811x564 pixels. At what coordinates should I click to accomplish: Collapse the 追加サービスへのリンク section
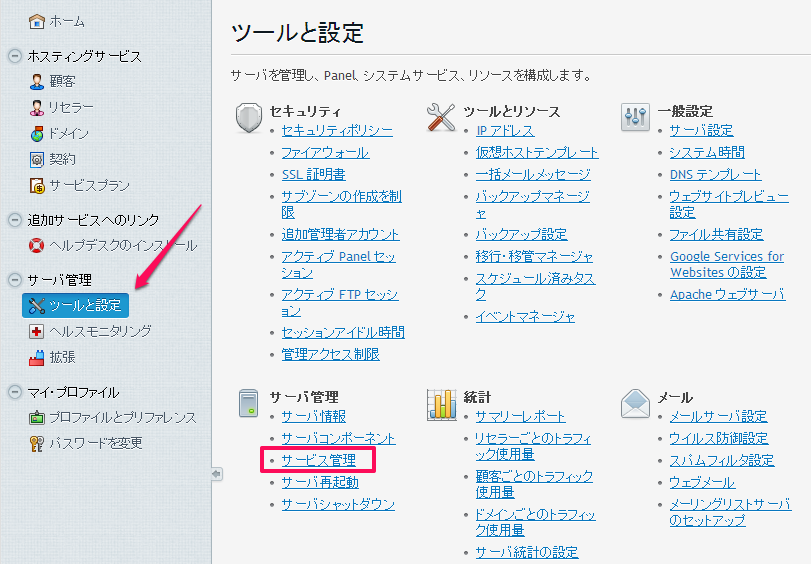click(x=14, y=220)
